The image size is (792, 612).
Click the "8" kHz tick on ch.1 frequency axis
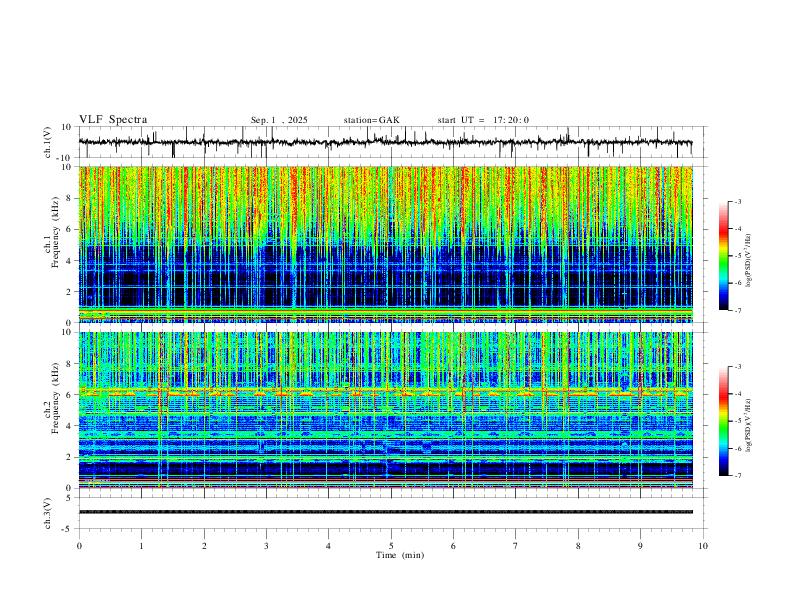tap(69, 198)
